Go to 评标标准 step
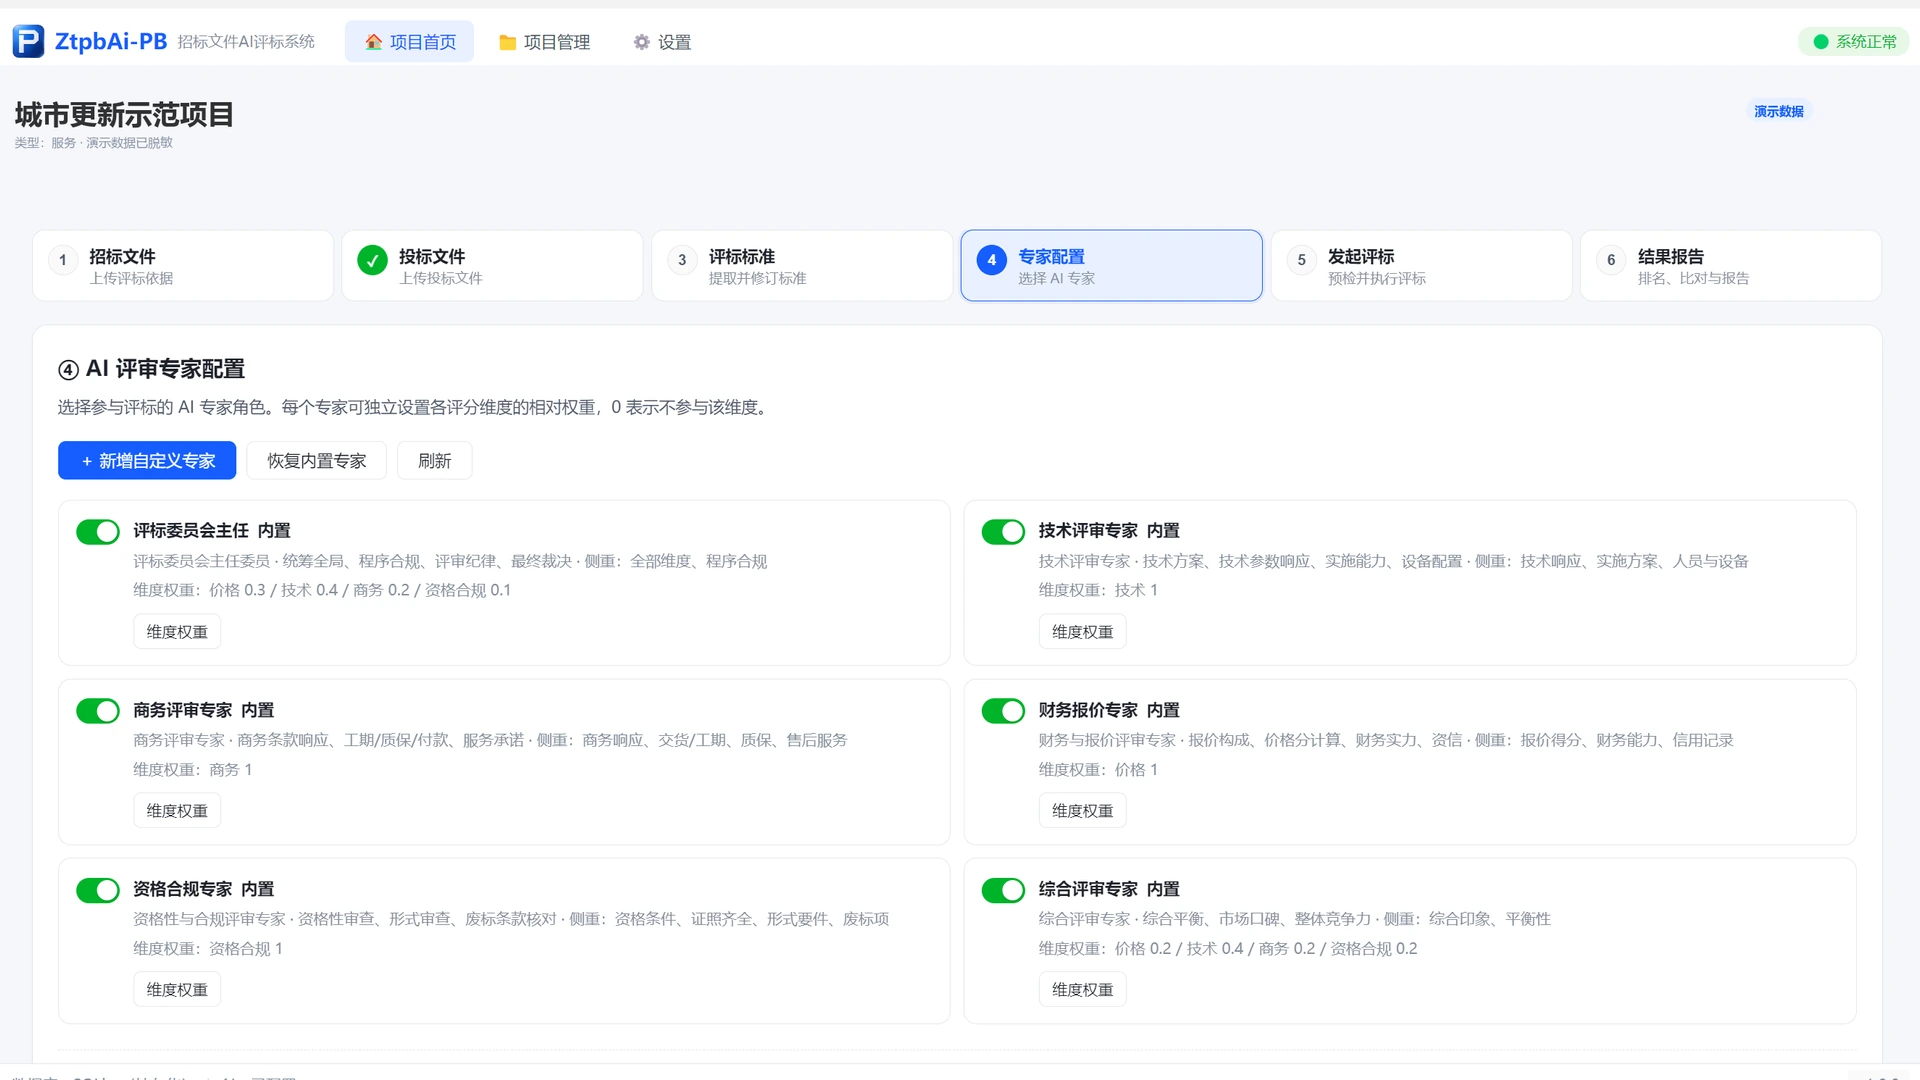The height and width of the screenshot is (1080, 1920). pos(802,266)
